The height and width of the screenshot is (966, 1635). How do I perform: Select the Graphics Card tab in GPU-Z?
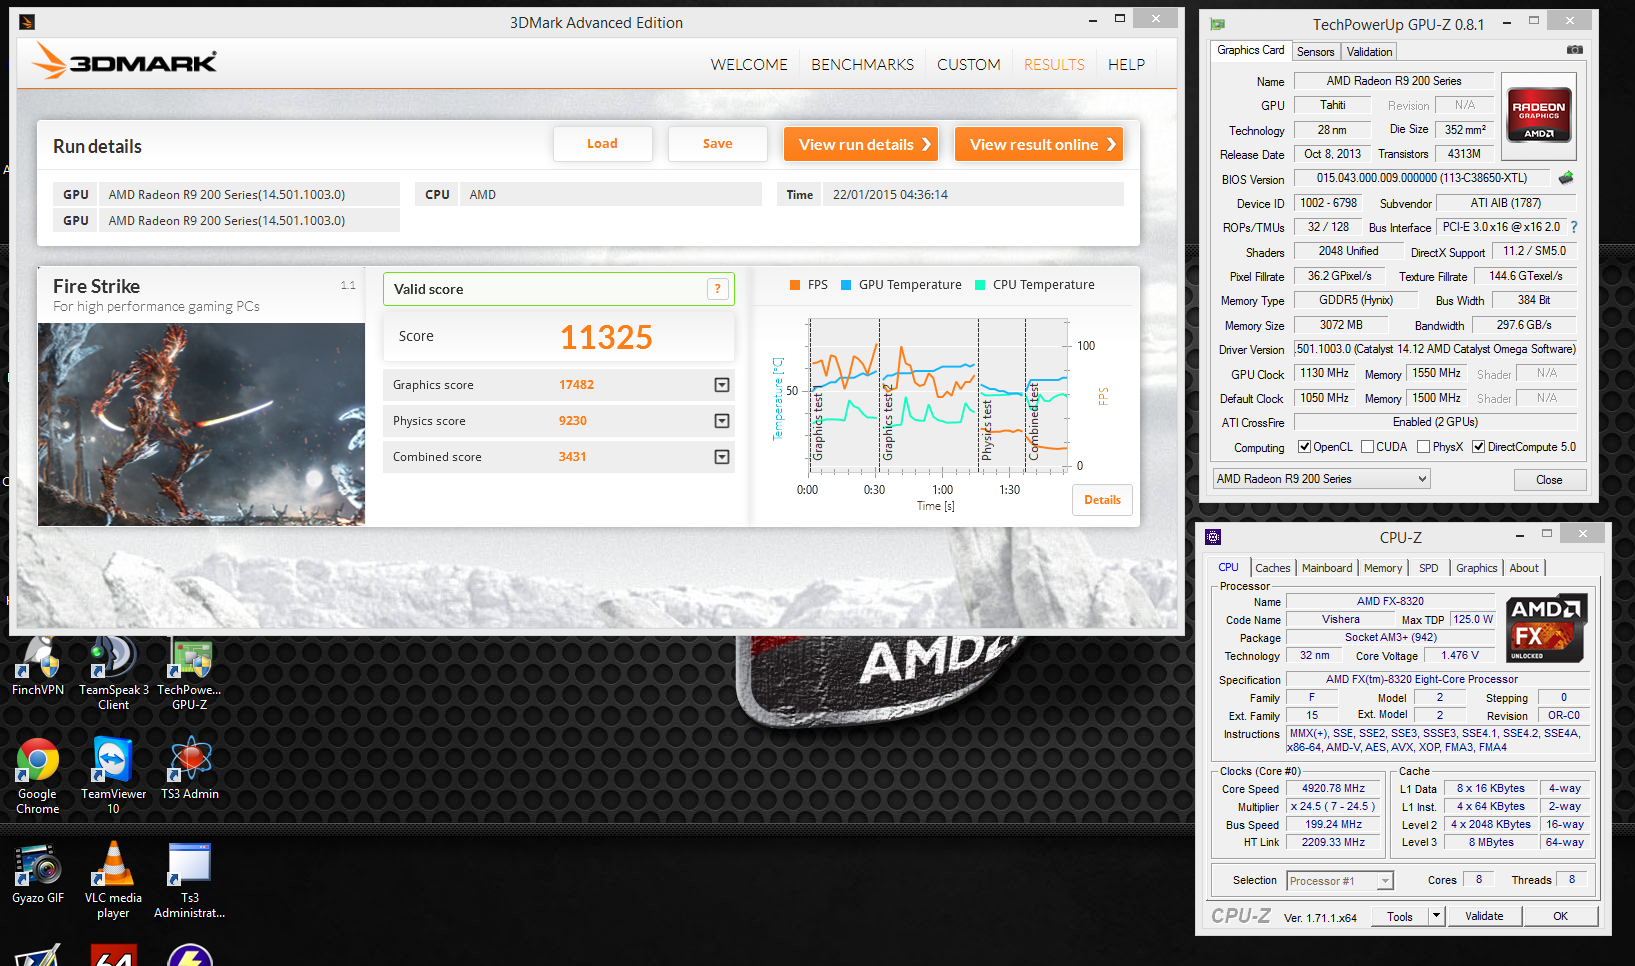point(1250,50)
